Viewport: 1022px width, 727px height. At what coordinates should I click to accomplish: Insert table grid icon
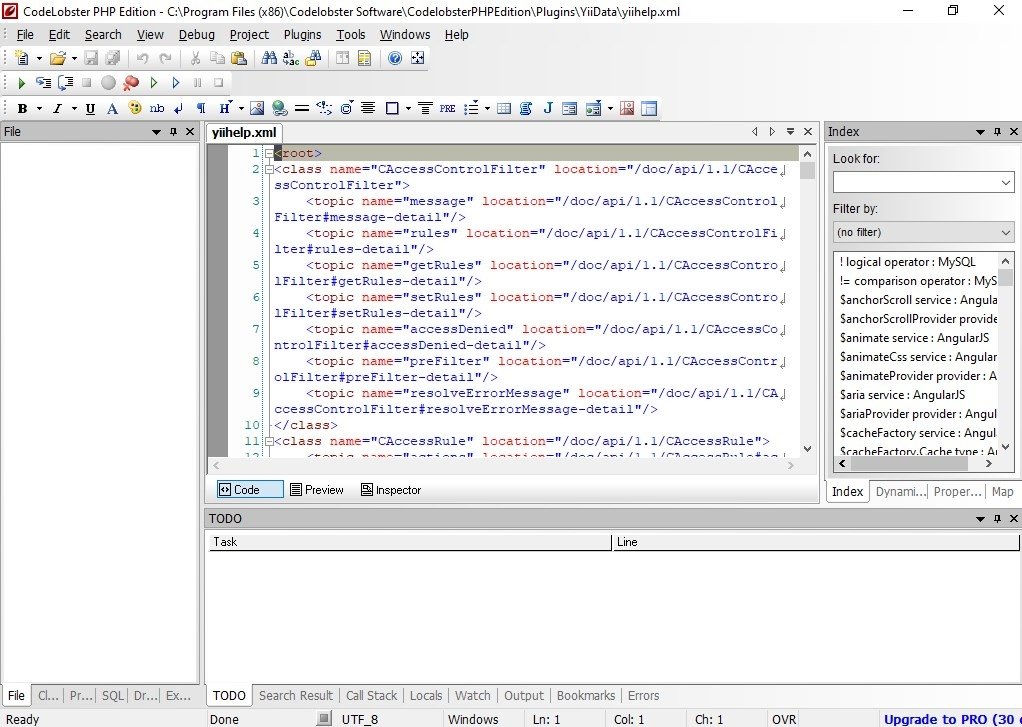(504, 108)
